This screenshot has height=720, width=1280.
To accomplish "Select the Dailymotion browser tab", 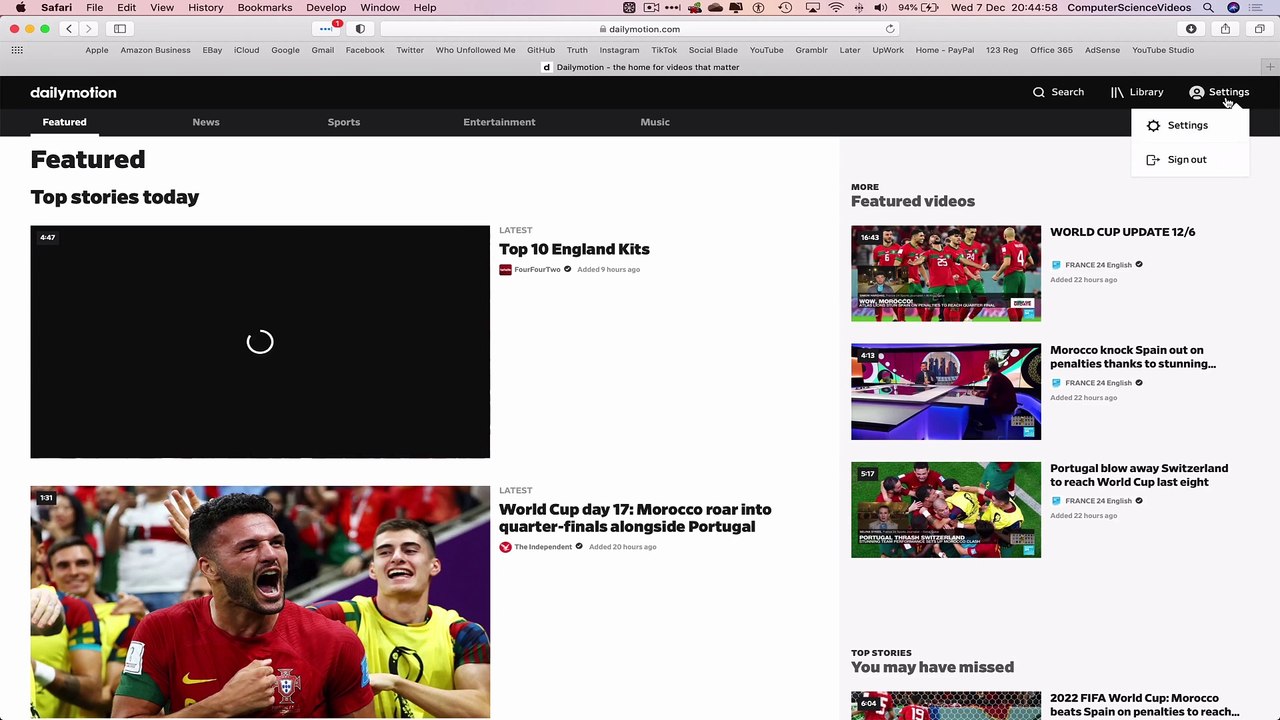I will [640, 67].
